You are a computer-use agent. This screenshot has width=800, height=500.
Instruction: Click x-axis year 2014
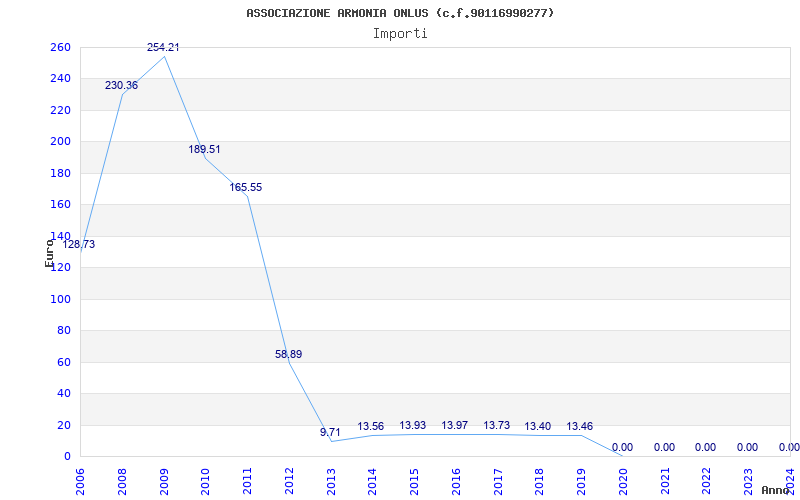[373, 482]
